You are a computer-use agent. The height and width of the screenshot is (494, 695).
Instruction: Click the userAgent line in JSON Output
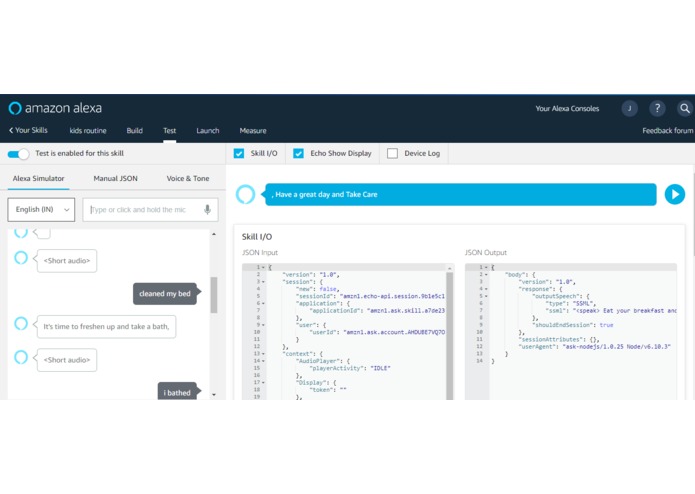click(x=595, y=346)
